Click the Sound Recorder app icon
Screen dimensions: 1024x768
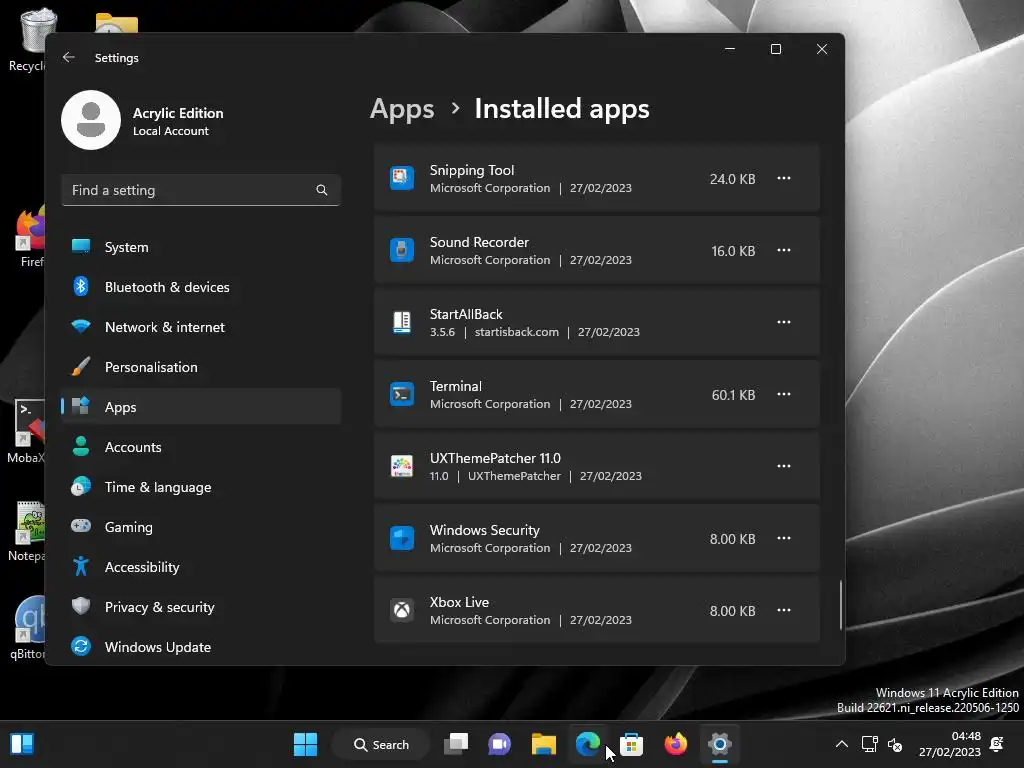click(402, 250)
